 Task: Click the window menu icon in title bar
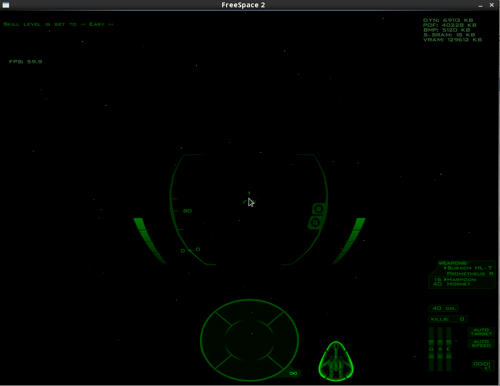[x=5, y=5]
